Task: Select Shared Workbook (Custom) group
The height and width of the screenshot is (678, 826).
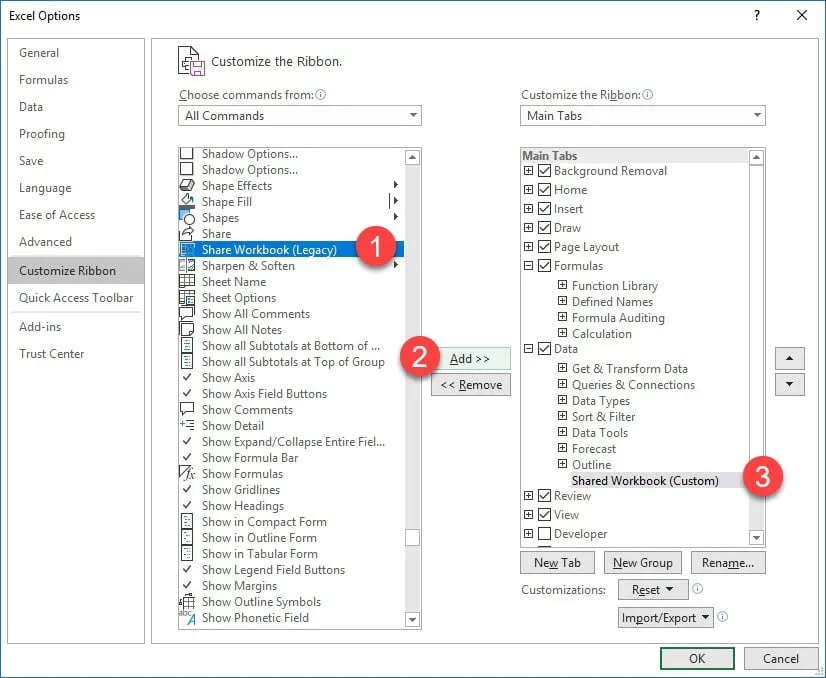Action: [645, 481]
